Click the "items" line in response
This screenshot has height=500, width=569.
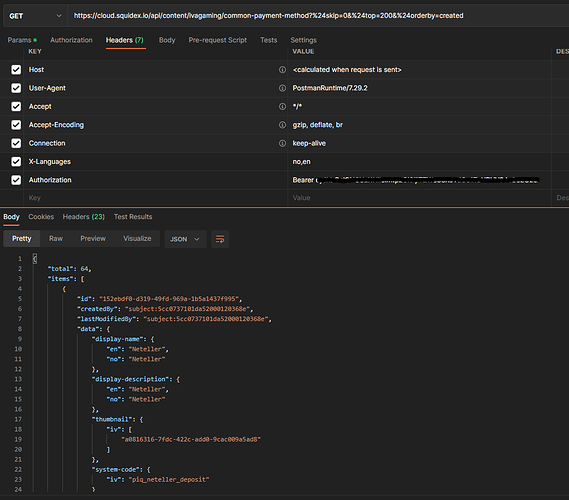click(x=66, y=279)
